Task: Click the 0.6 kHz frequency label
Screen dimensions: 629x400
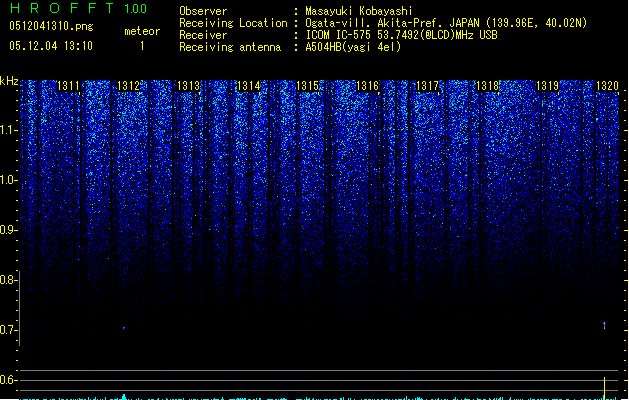Action: click(9, 380)
